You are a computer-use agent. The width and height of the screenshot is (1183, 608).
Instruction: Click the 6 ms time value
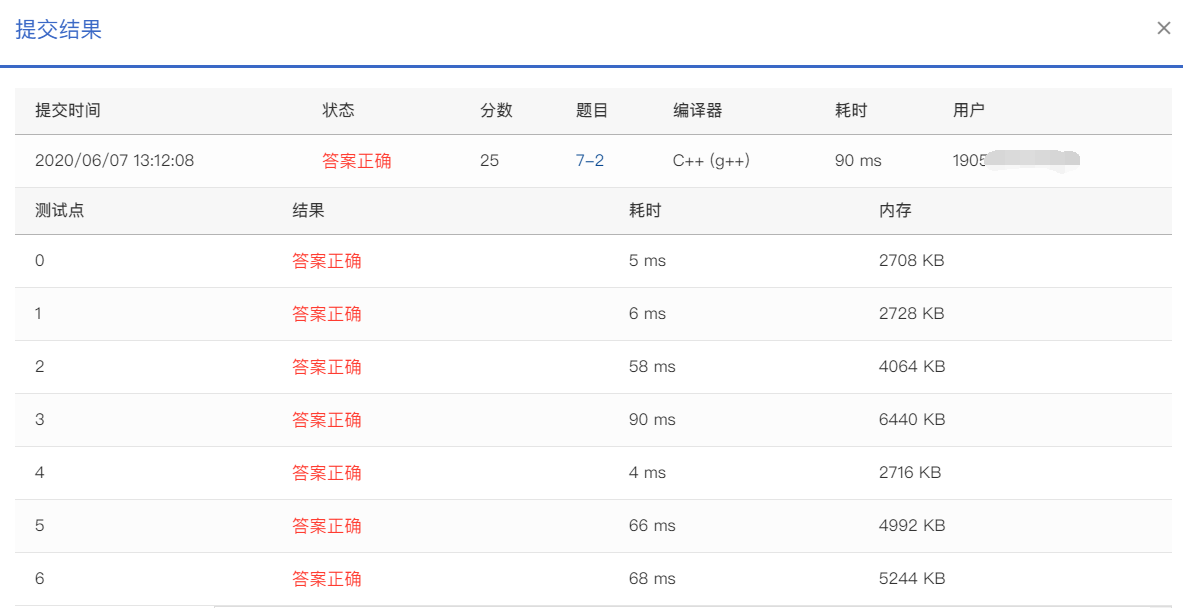point(647,314)
